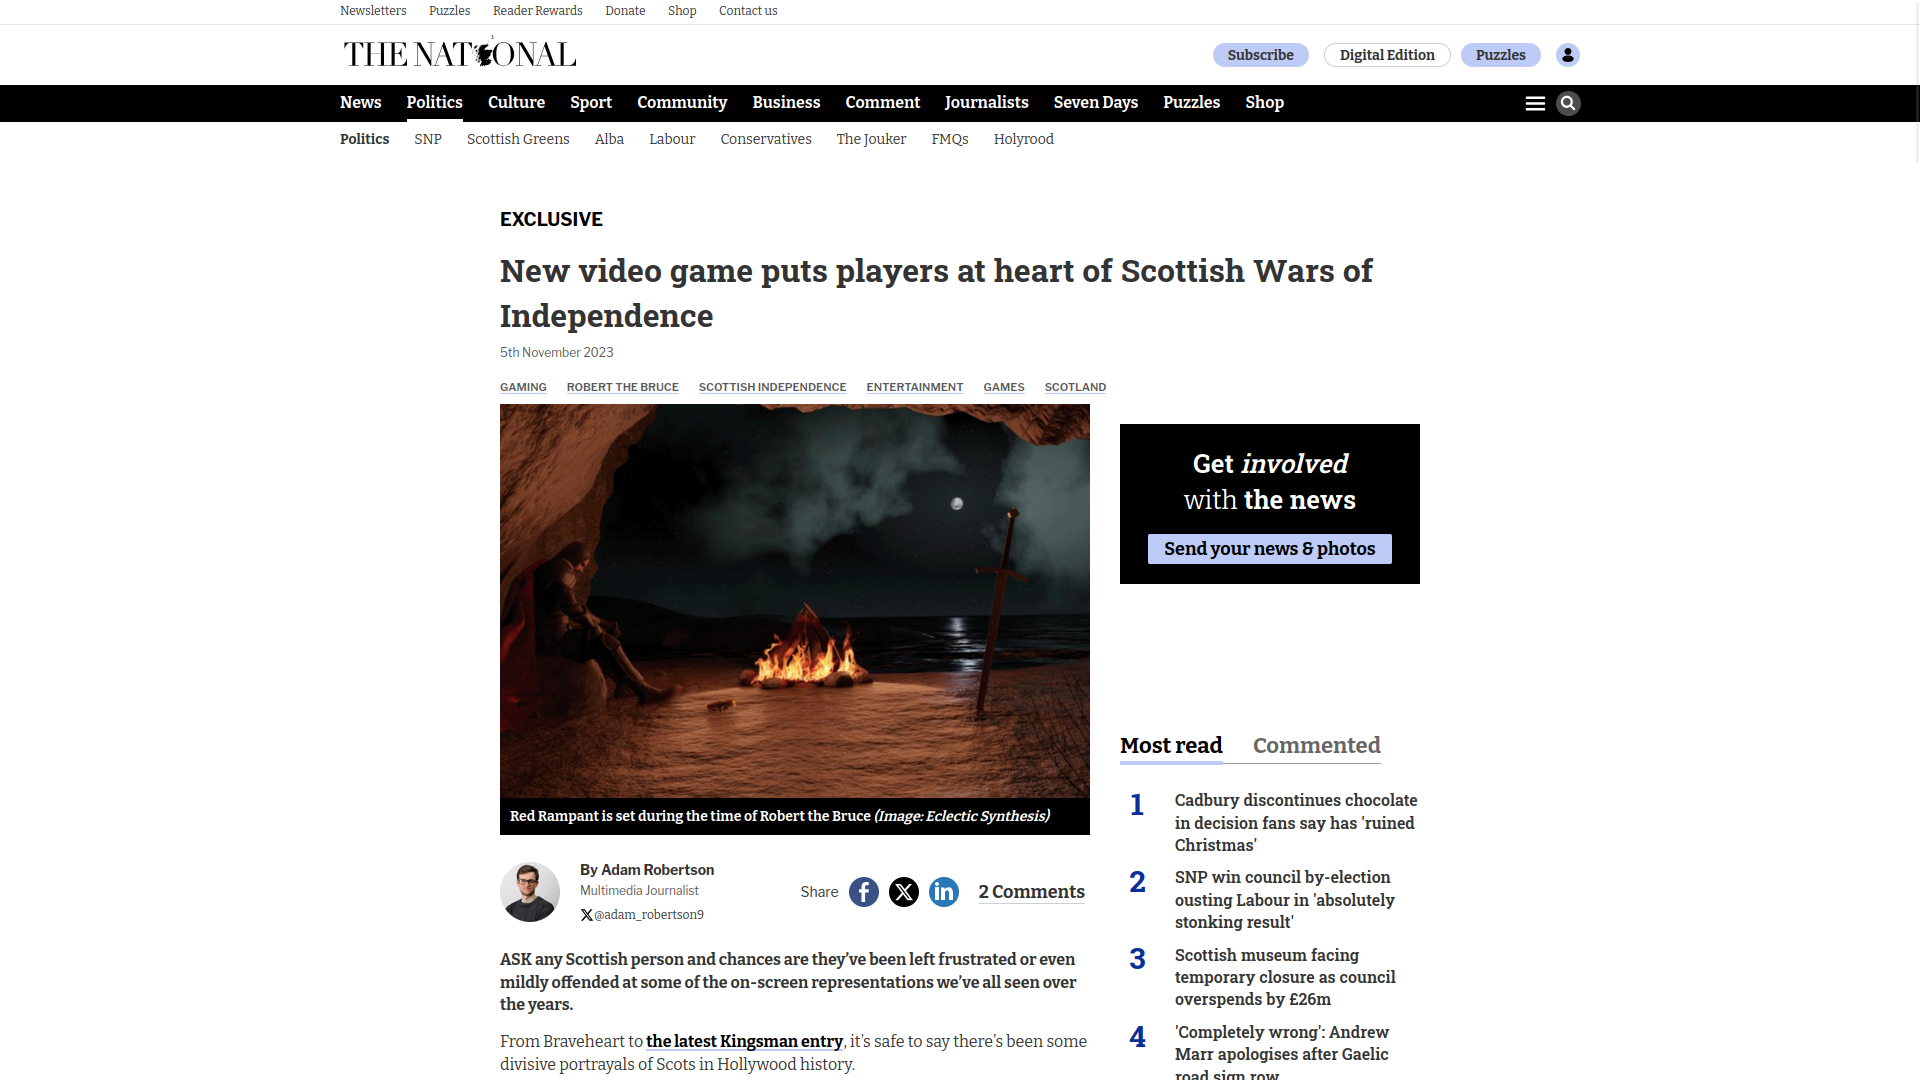Open Comment section
1920x1080 pixels.
(x=882, y=102)
